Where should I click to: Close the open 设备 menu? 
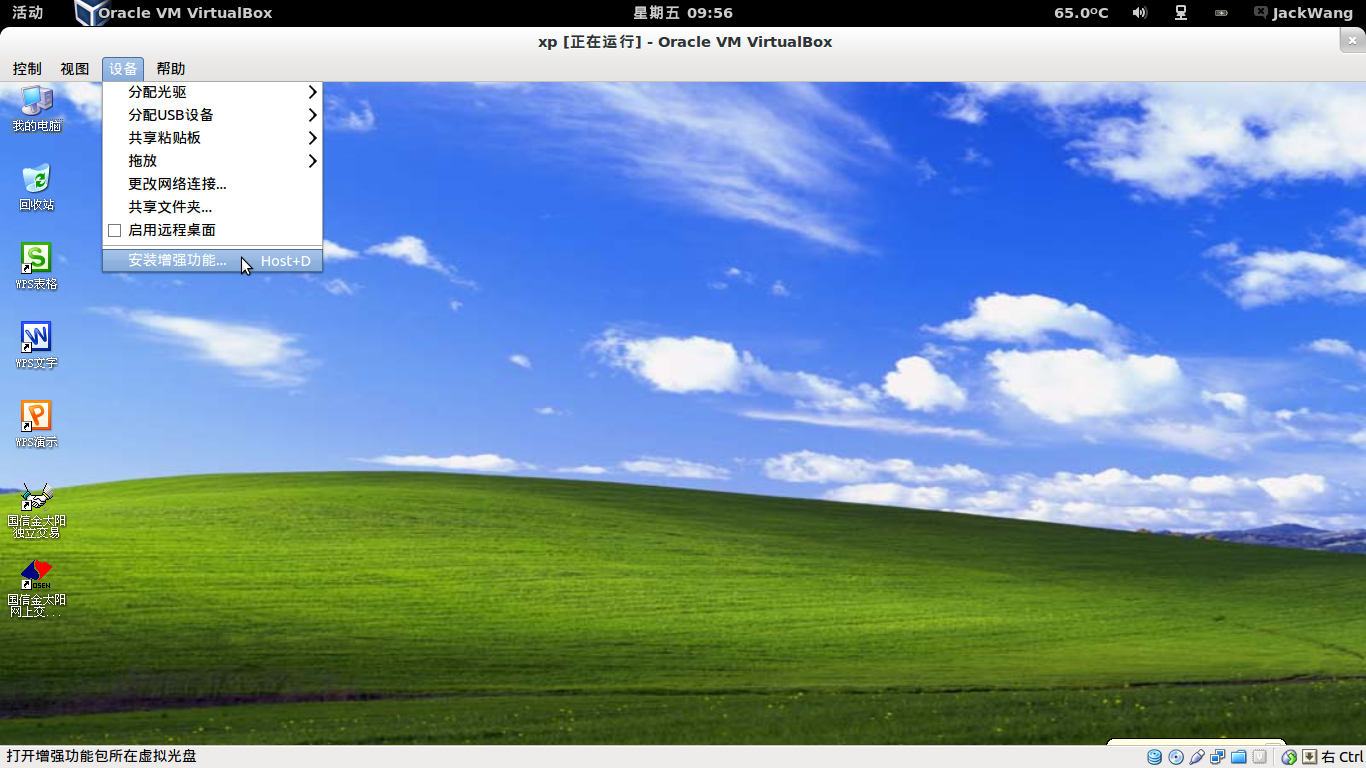click(x=123, y=69)
